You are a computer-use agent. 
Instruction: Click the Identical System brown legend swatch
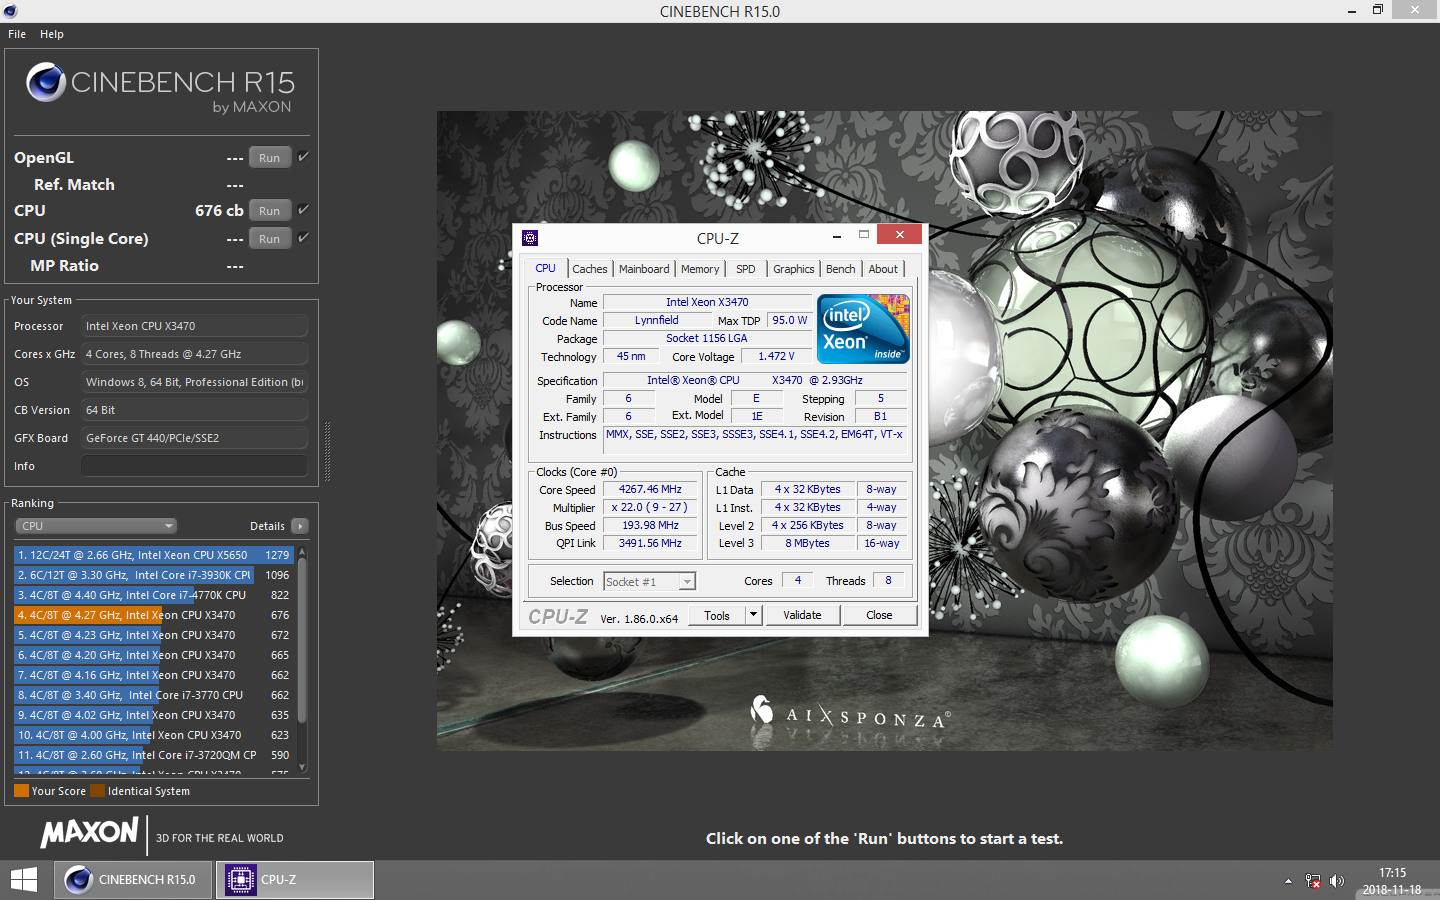point(97,791)
